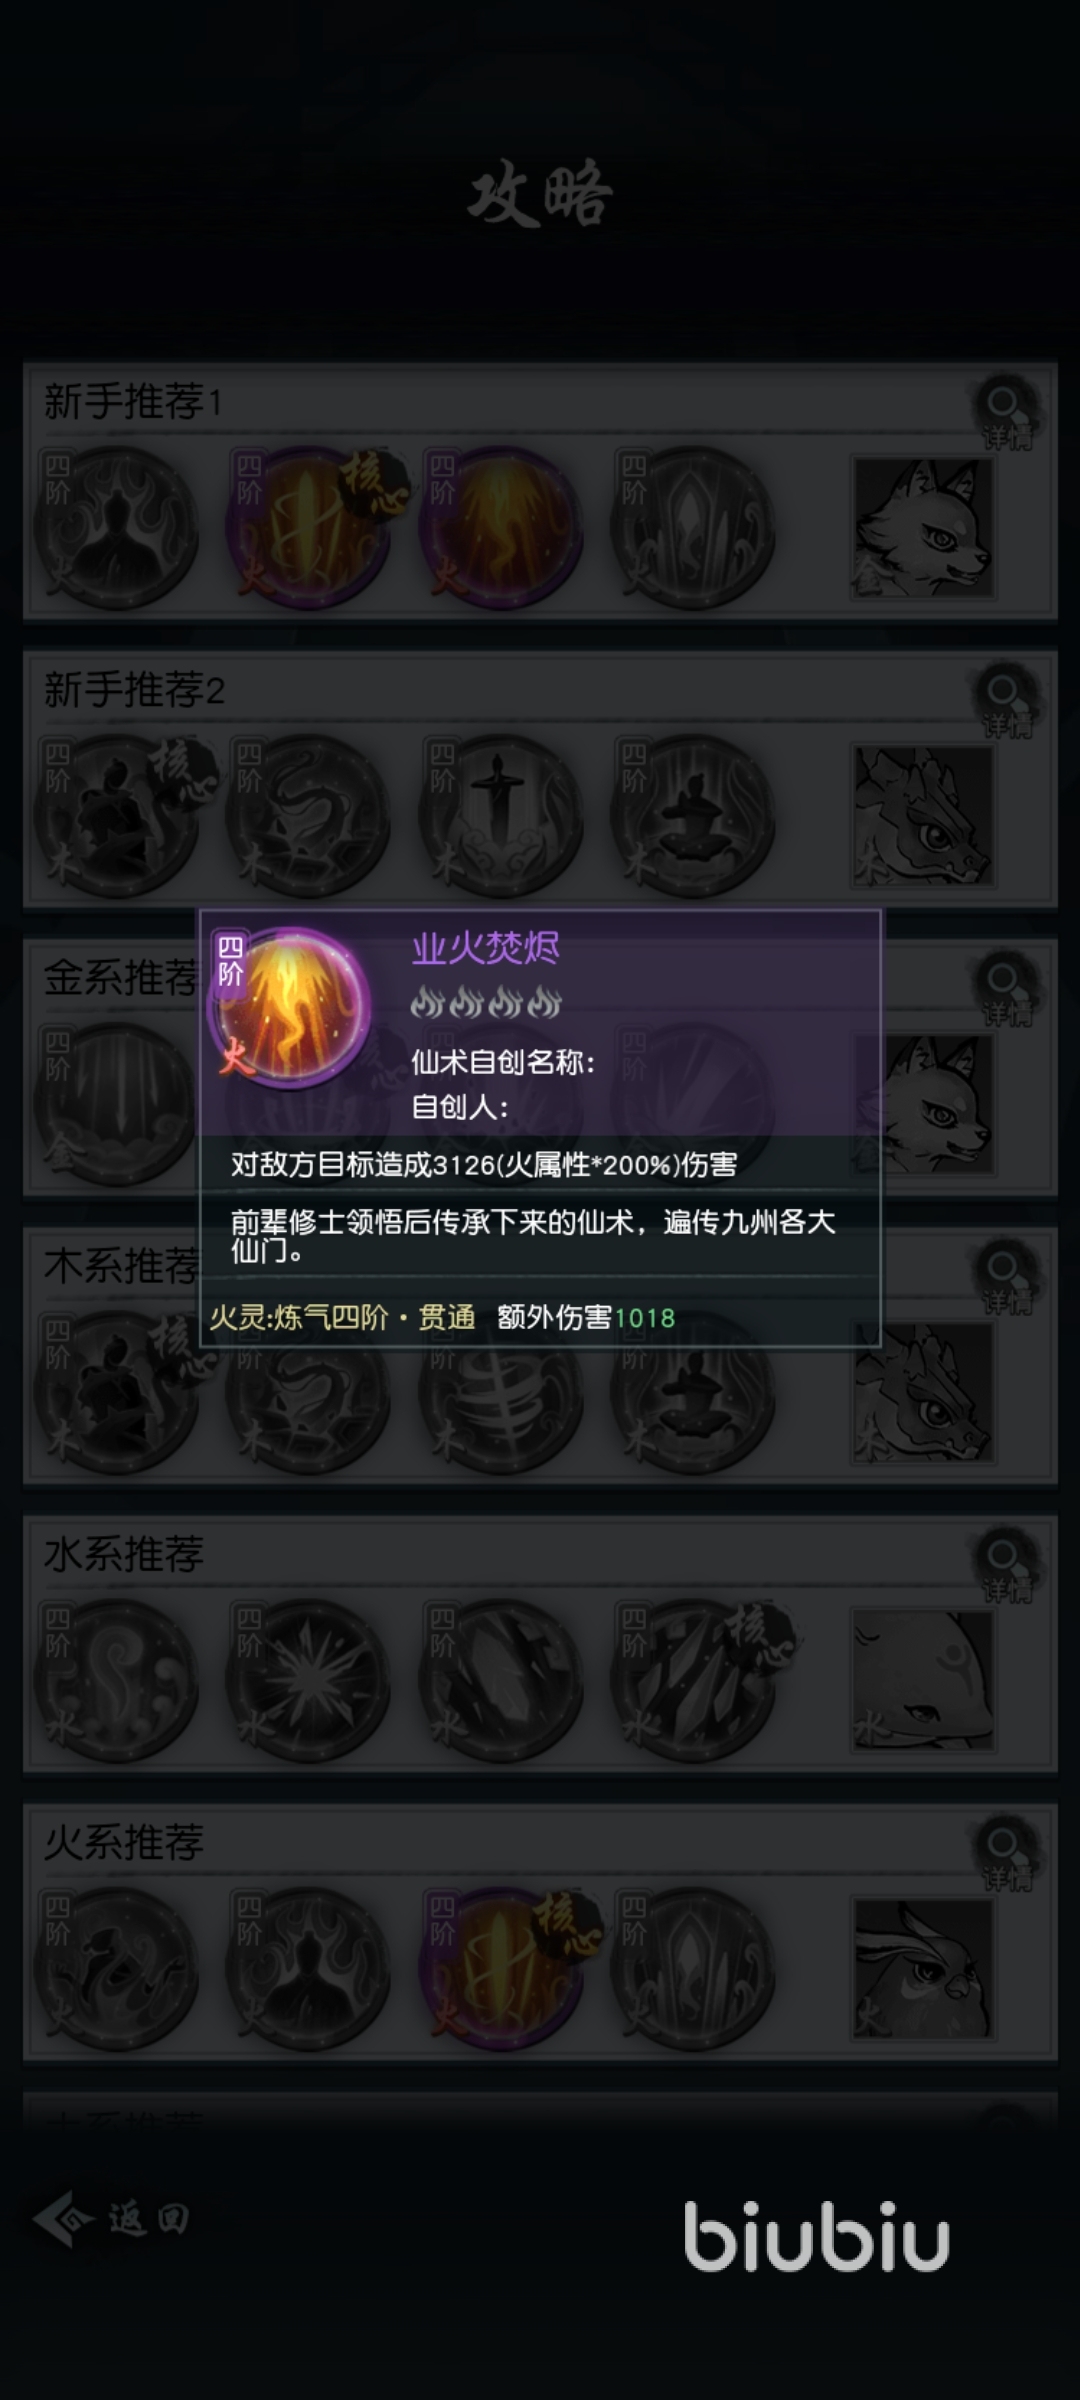Select the sword skill icon in 新手推荐2
The image size is (1080, 2400).
pyautogui.click(x=502, y=816)
